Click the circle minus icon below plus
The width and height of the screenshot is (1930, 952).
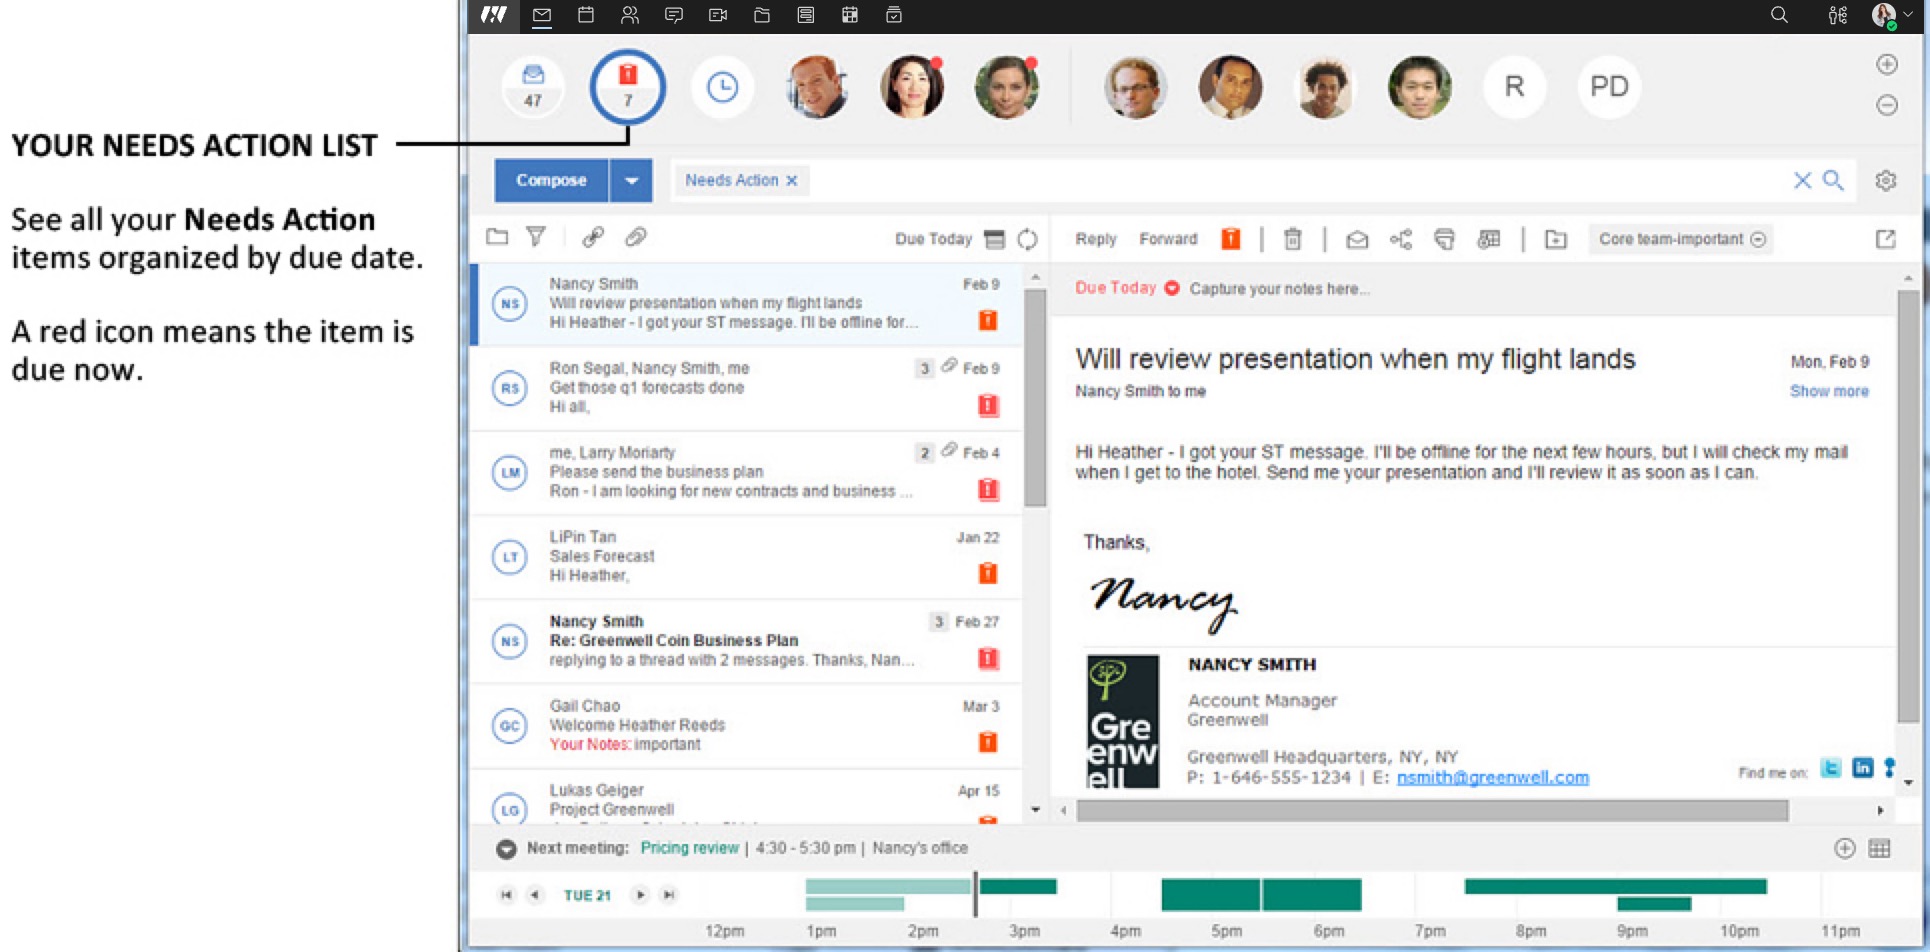click(x=1887, y=104)
